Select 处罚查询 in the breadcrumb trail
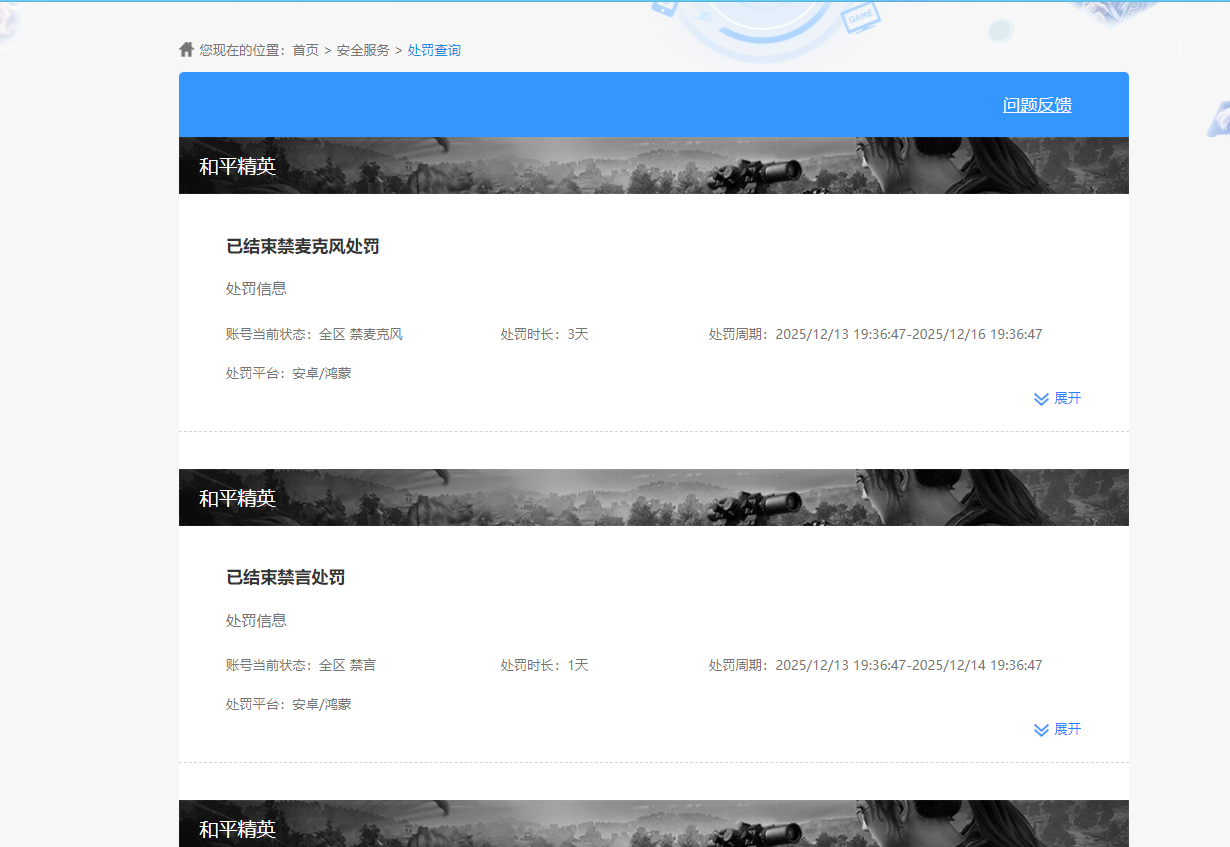Image resolution: width=1230 pixels, height=847 pixels. [x=433, y=49]
